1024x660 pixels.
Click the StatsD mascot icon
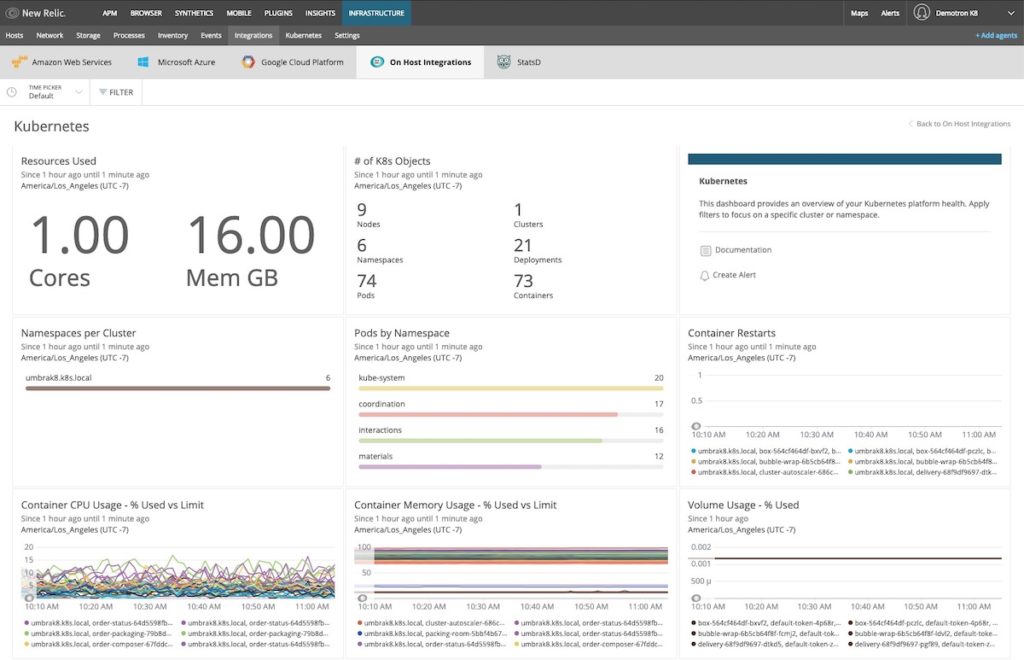pyautogui.click(x=504, y=62)
